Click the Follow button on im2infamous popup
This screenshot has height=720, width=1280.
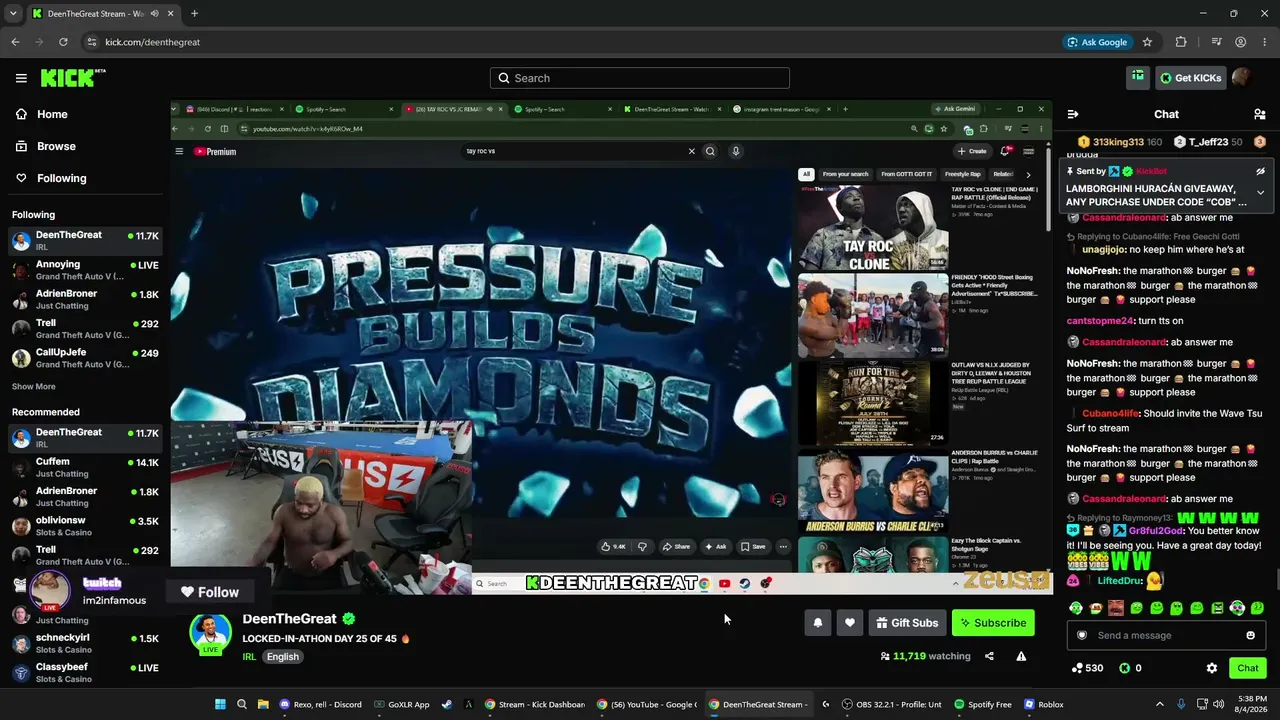210,592
